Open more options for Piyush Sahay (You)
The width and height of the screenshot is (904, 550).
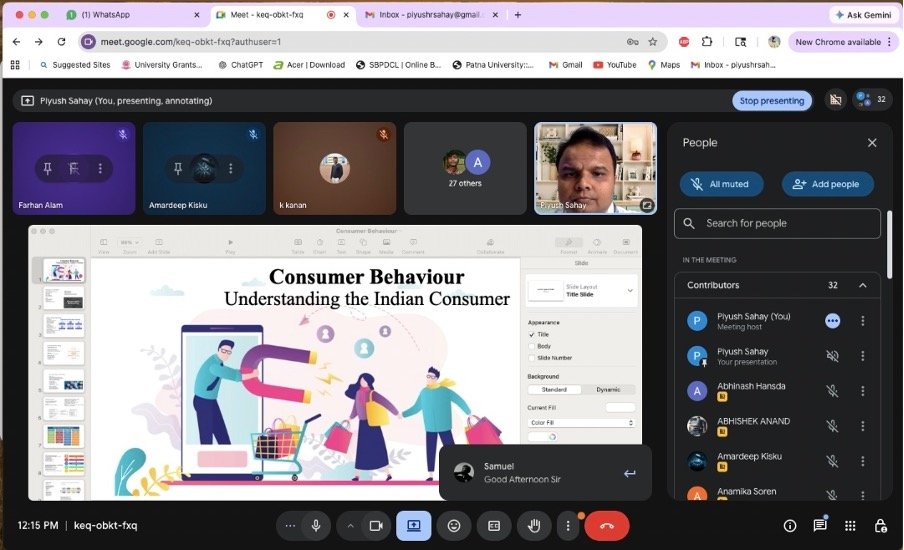click(862, 321)
